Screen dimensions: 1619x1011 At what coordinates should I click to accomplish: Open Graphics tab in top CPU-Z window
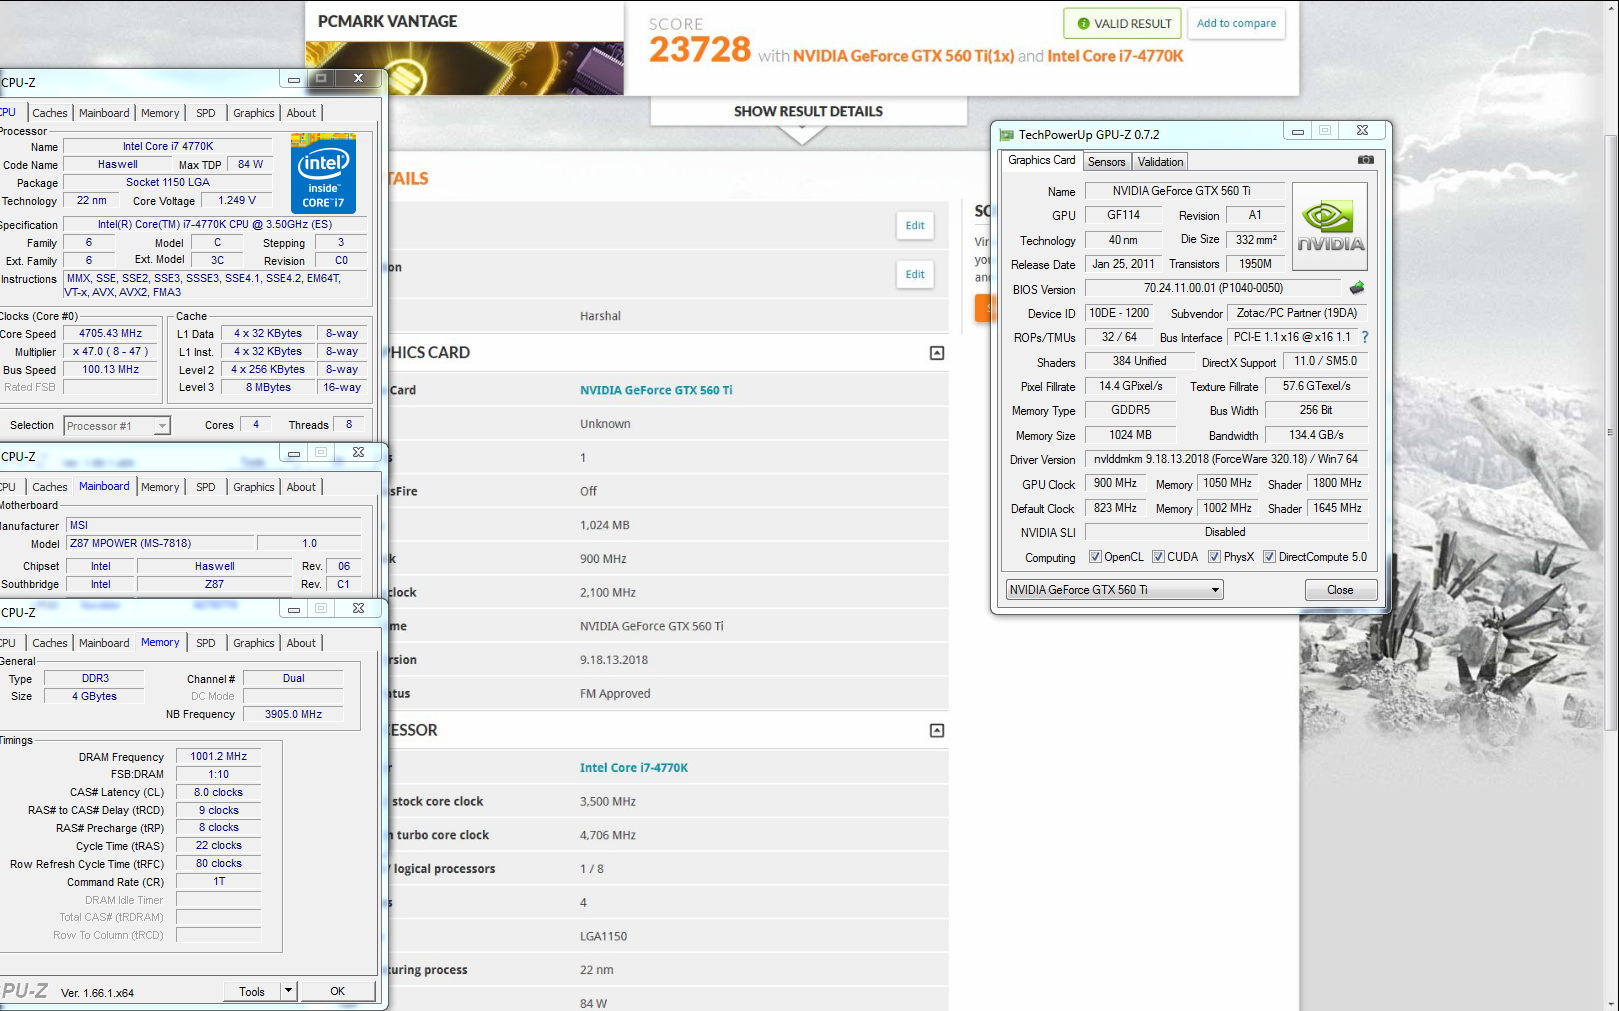pyautogui.click(x=254, y=113)
